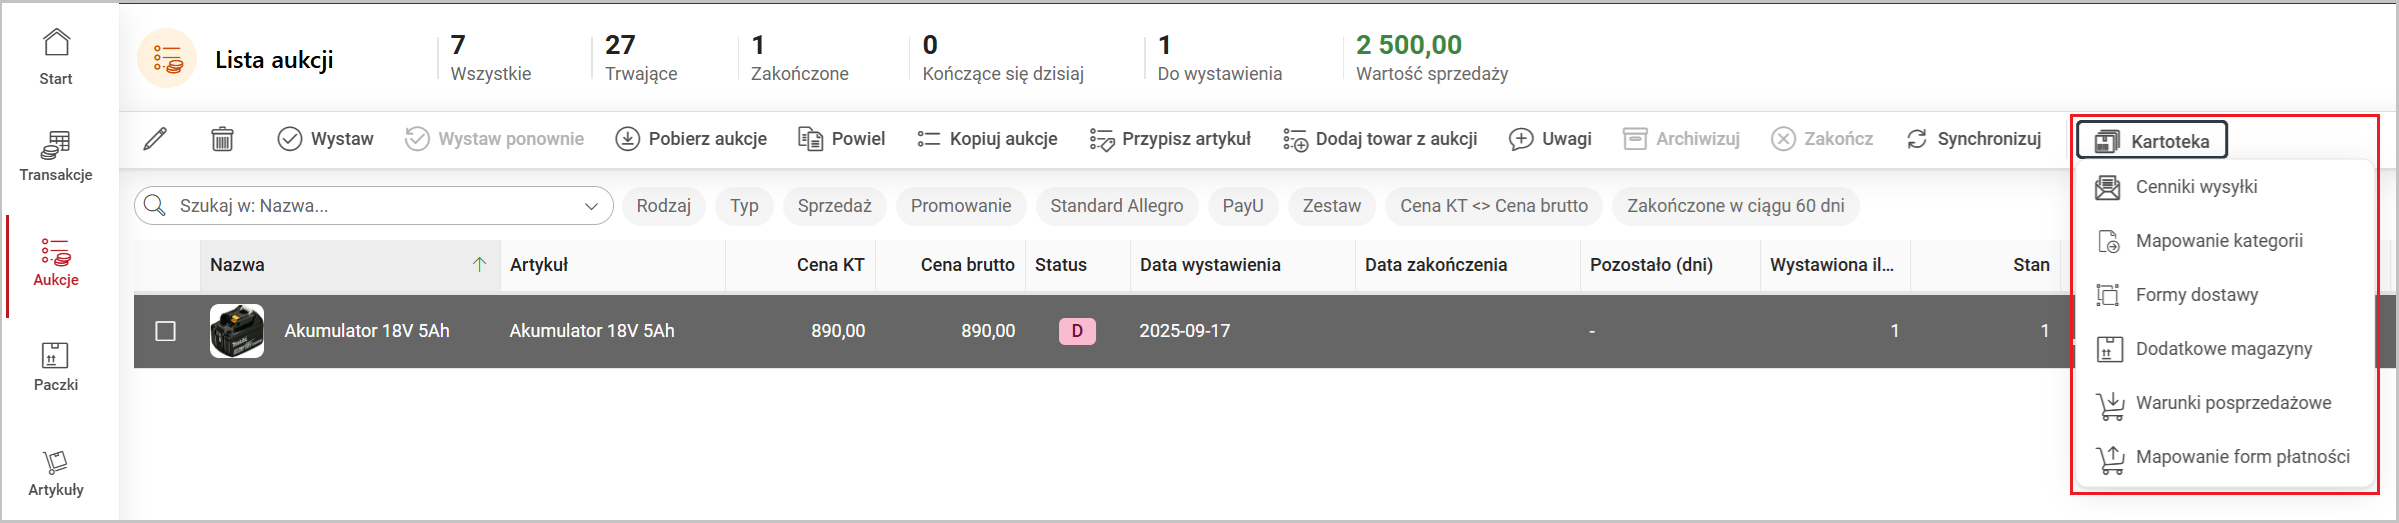Click Przypisz artykuł button

[1170, 139]
